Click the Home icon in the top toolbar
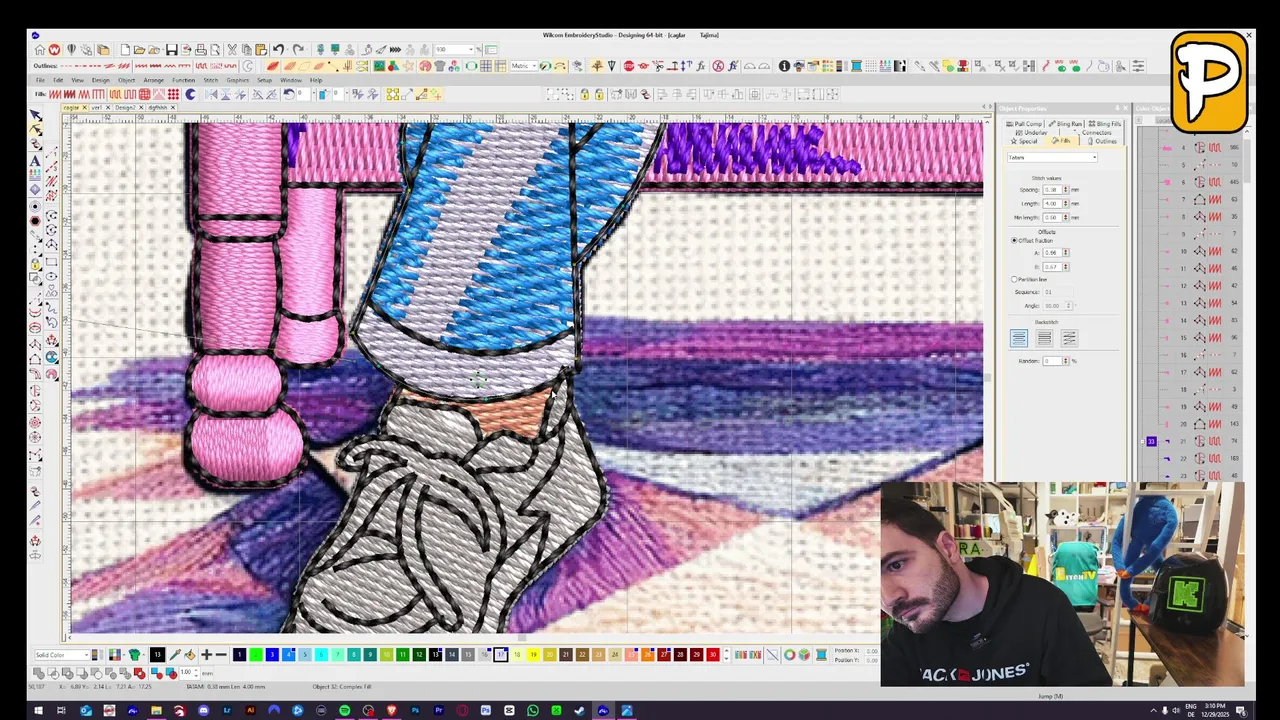 (x=39, y=49)
